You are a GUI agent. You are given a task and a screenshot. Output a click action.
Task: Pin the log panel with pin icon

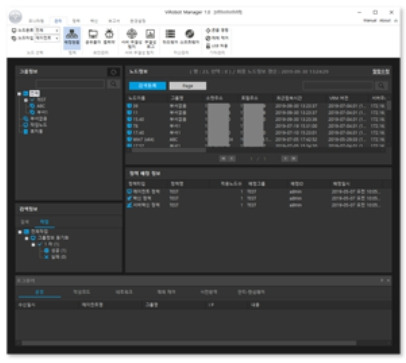tap(382, 281)
